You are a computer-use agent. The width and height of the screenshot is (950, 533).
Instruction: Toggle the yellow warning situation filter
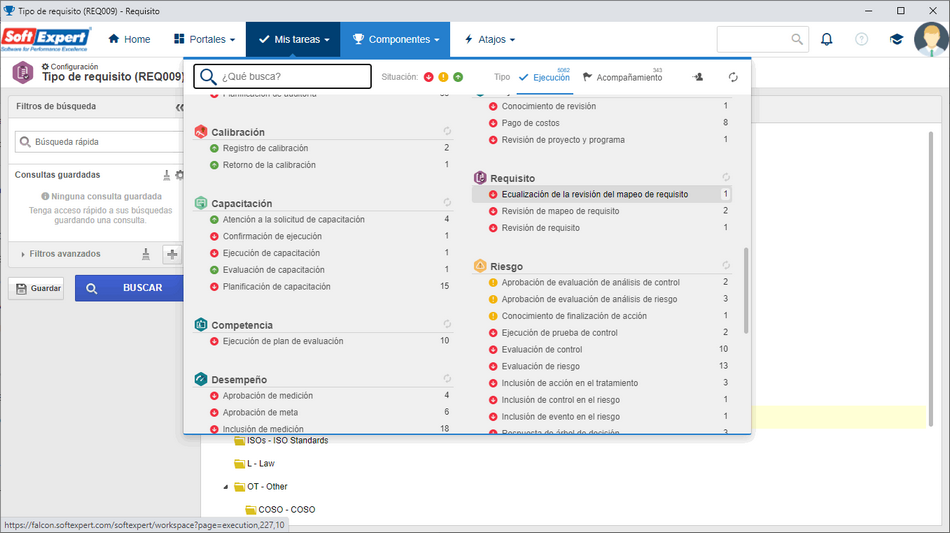pyautogui.click(x=443, y=77)
